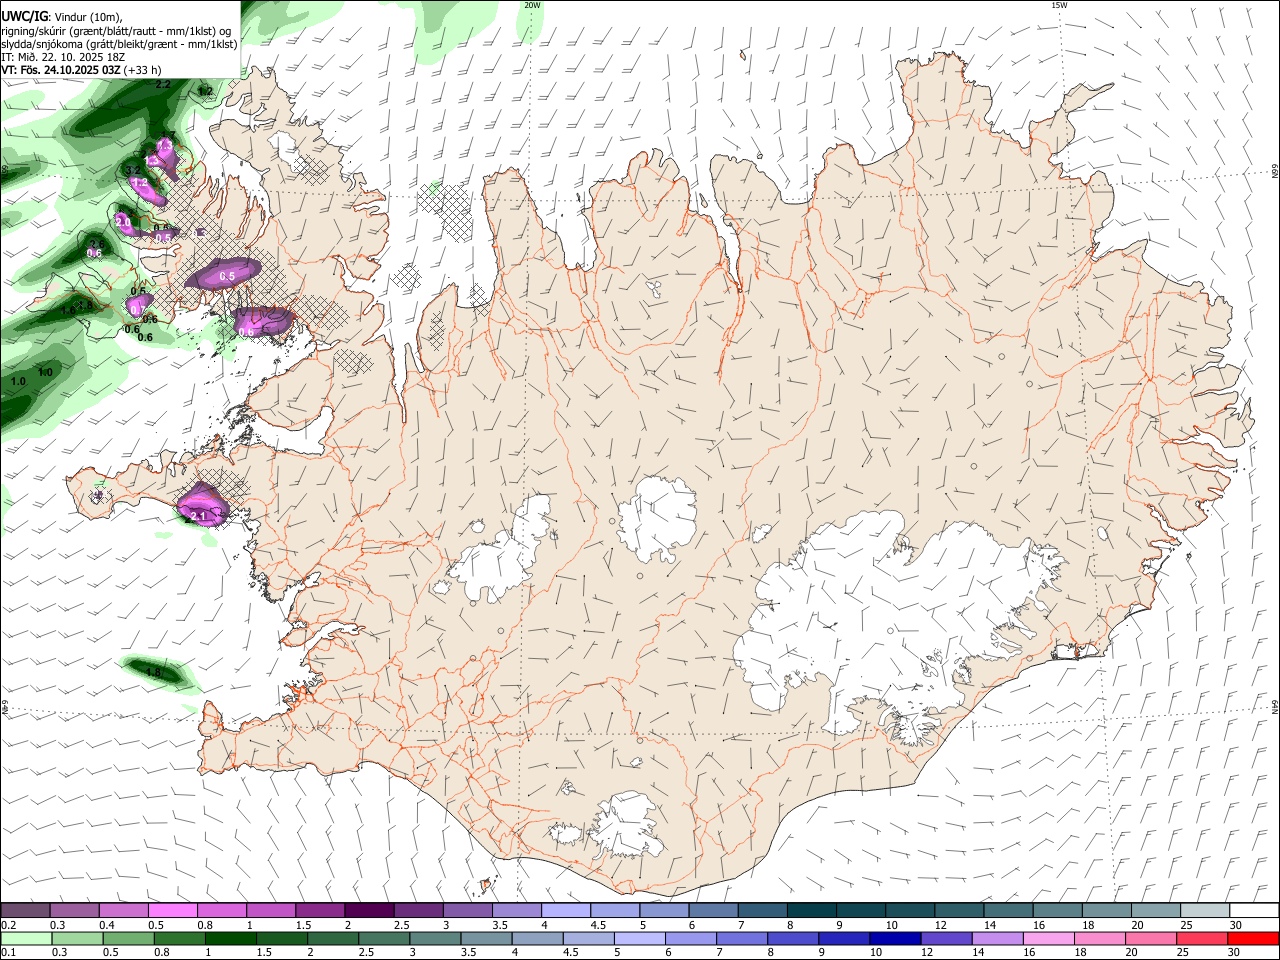Click the "1.8" value on the southwest offshore green patch

pyautogui.click(x=153, y=672)
